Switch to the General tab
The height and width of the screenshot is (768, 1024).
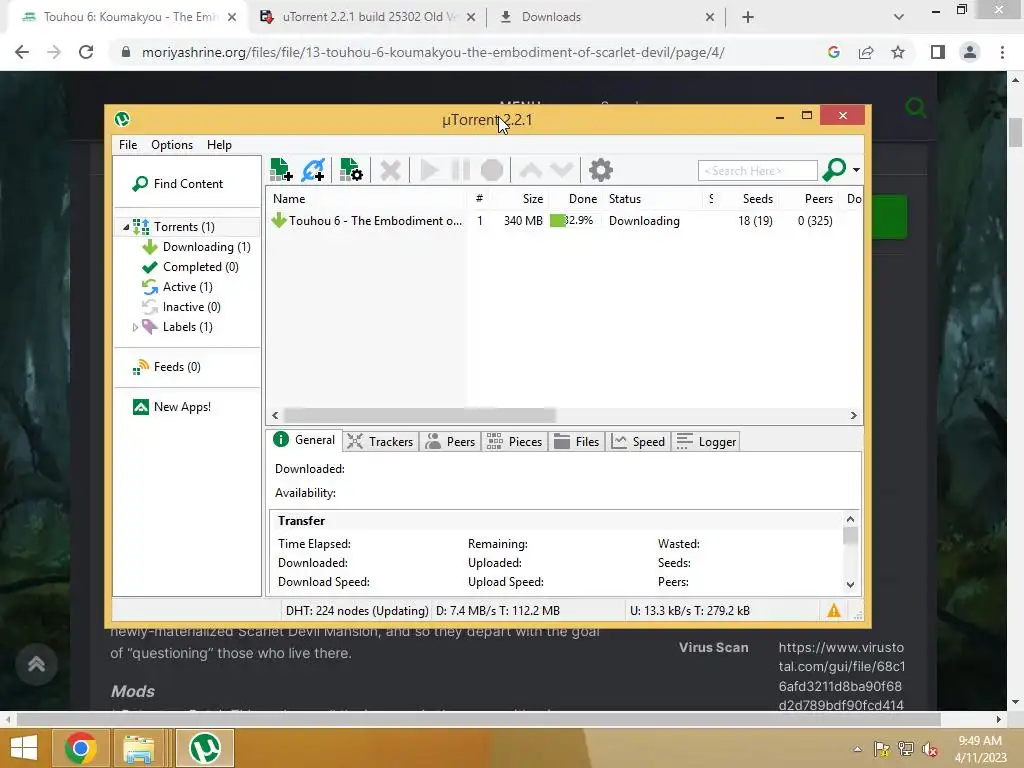point(304,440)
